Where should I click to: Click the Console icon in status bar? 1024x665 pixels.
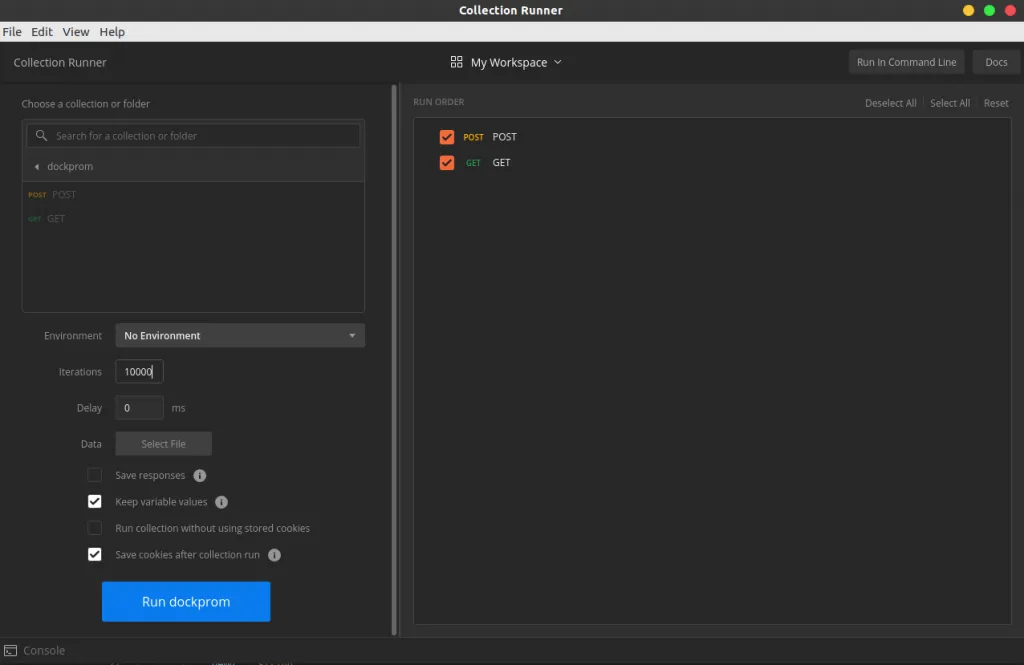[10, 650]
